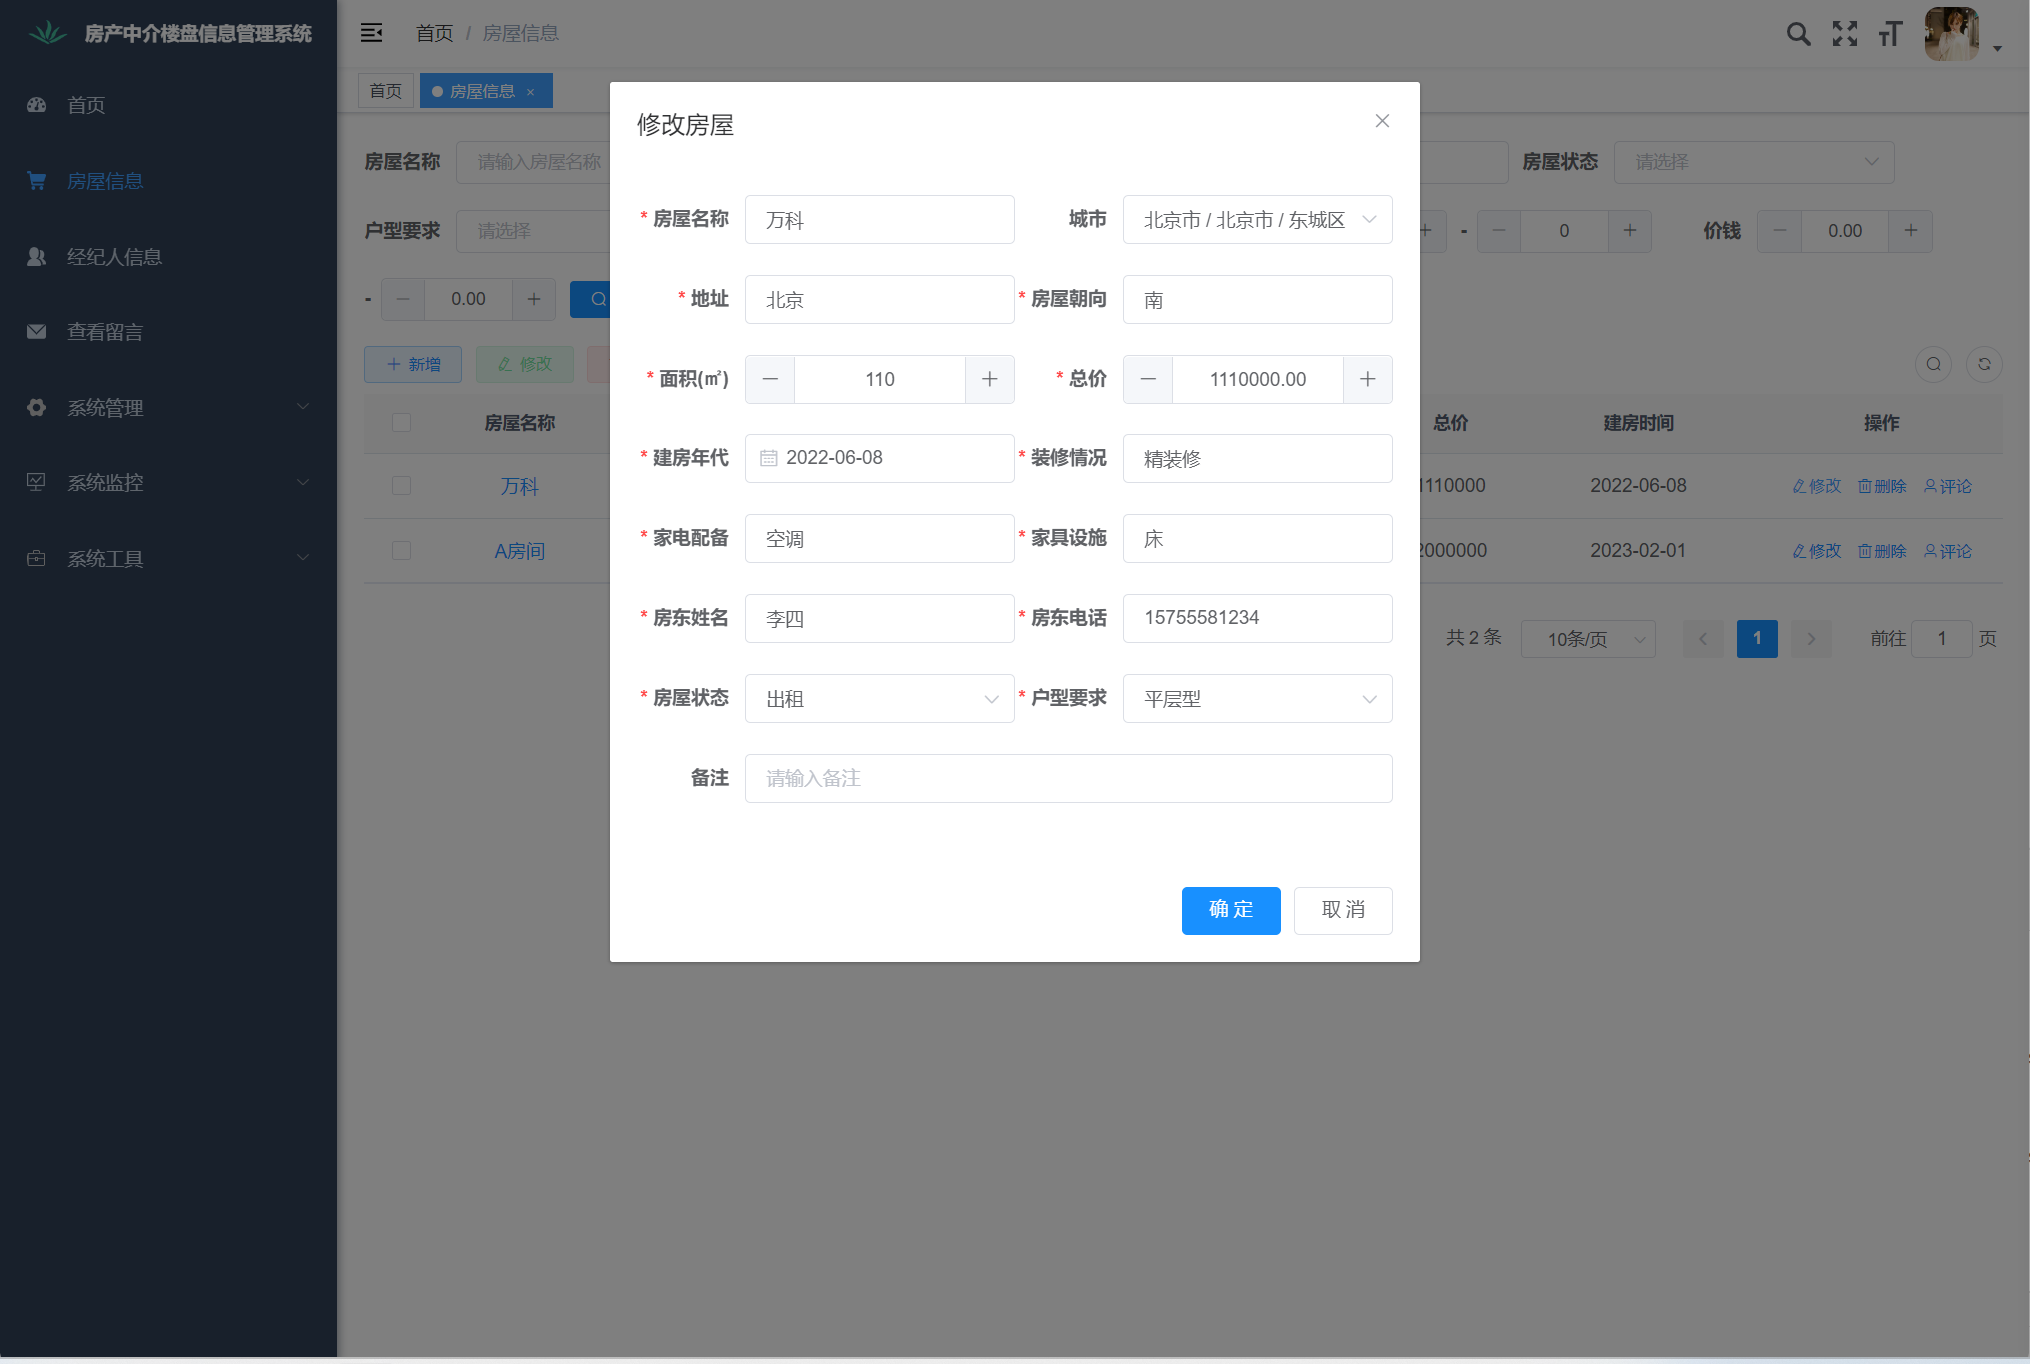Open the 房屋状态 dropdown showing 出租
Image resolution: width=2030 pixels, height=1364 pixels.
click(879, 699)
